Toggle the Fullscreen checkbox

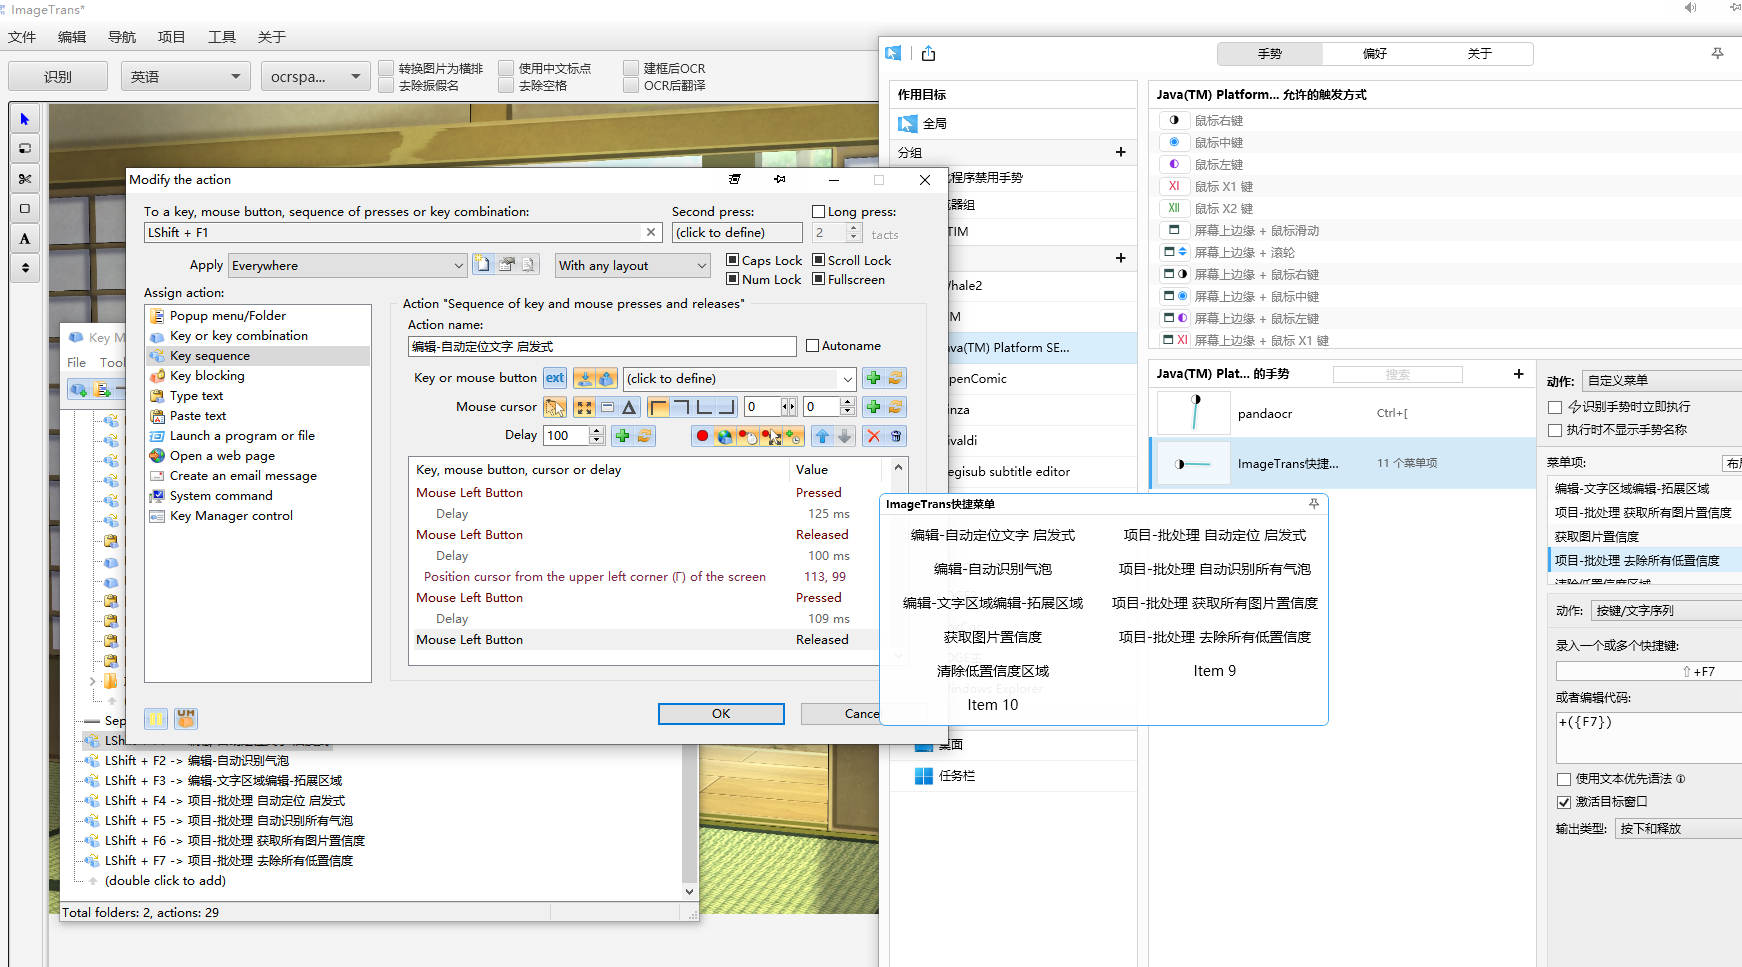click(x=818, y=279)
